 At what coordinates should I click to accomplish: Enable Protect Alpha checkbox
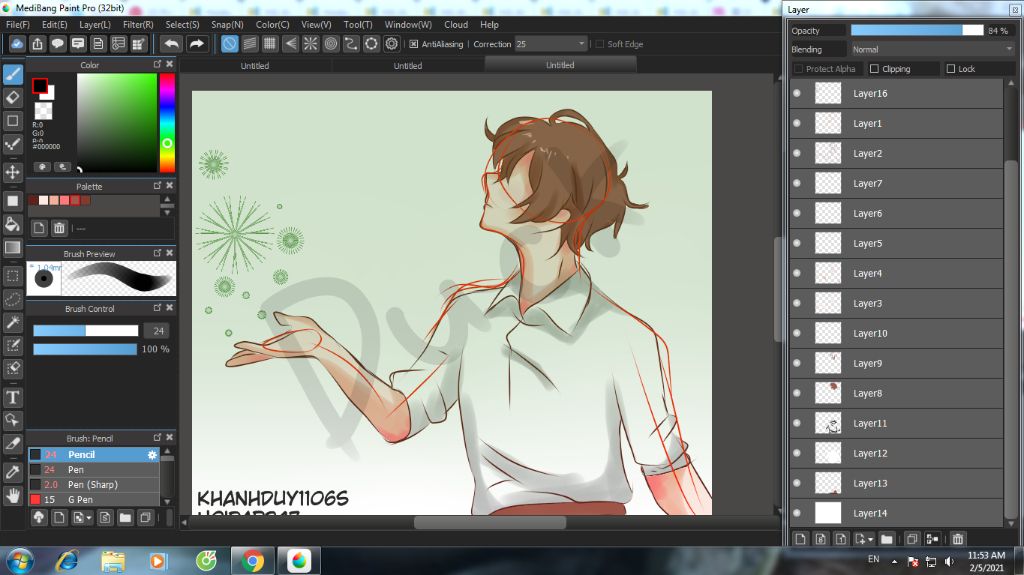pos(798,69)
